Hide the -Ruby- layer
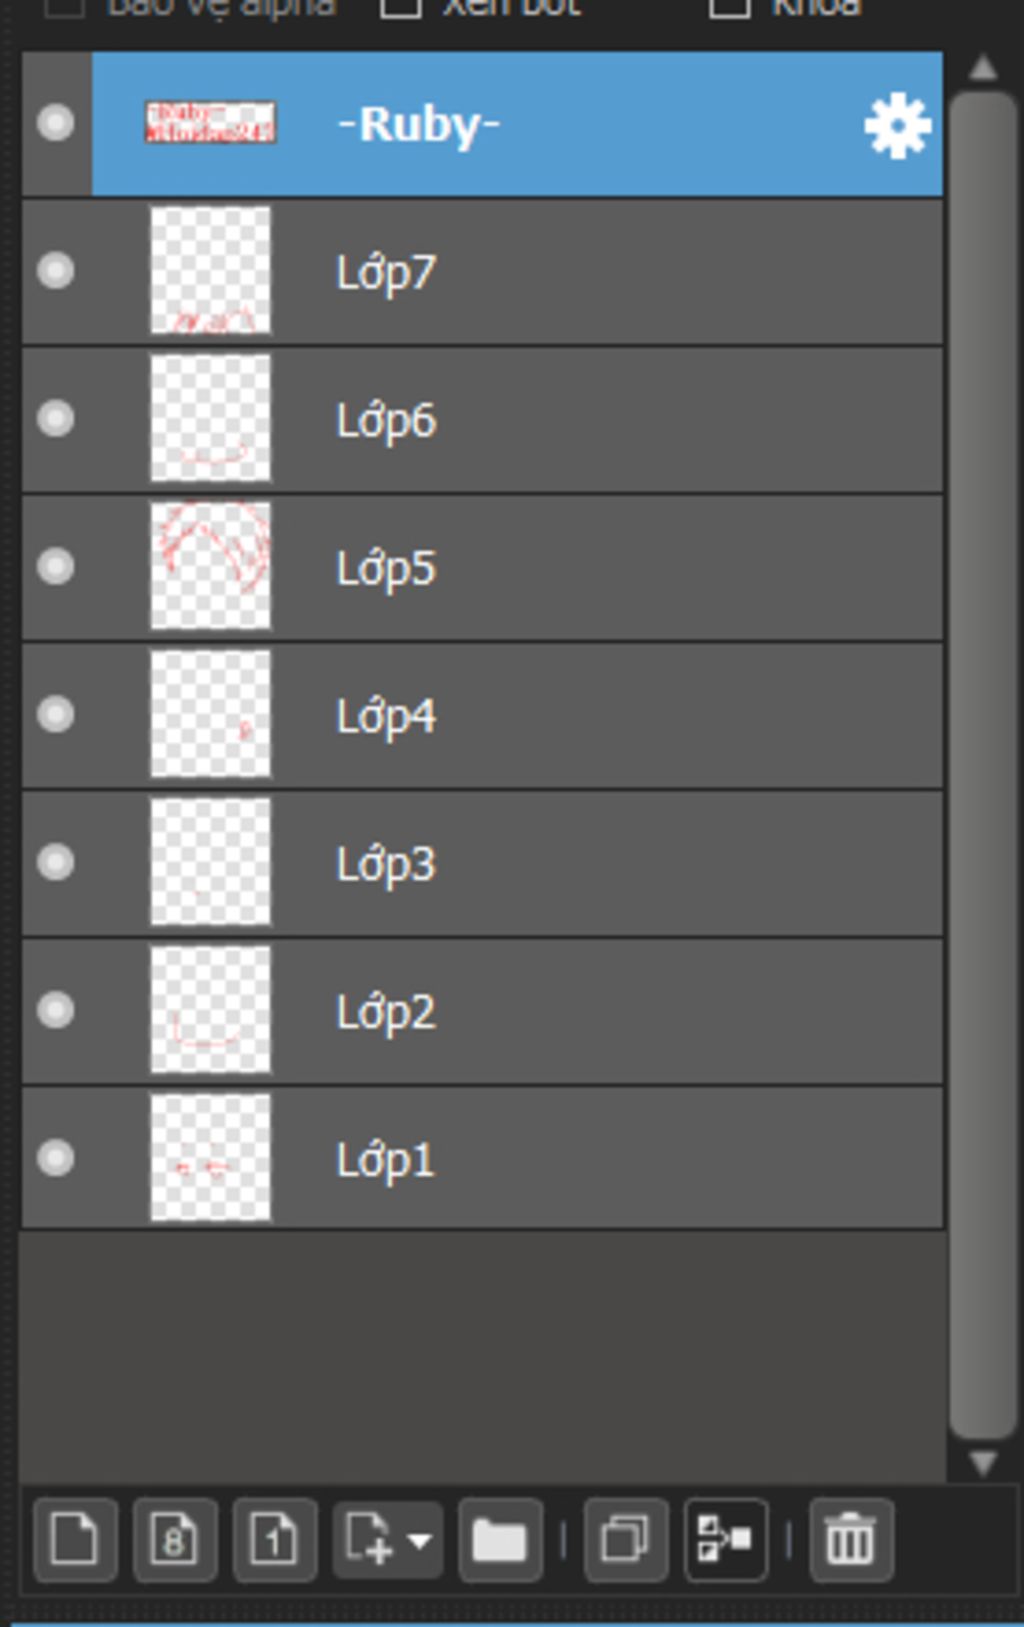 click(x=56, y=123)
